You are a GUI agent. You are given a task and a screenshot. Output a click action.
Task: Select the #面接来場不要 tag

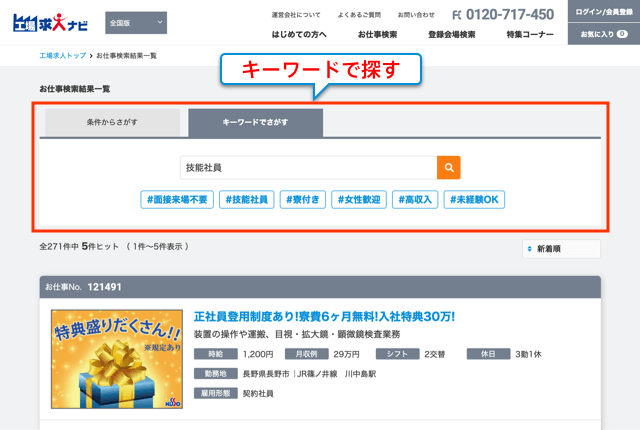tap(176, 199)
